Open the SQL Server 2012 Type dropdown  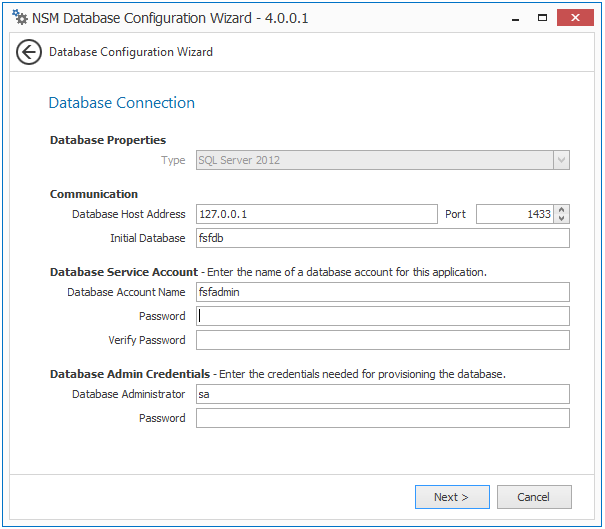pos(561,160)
